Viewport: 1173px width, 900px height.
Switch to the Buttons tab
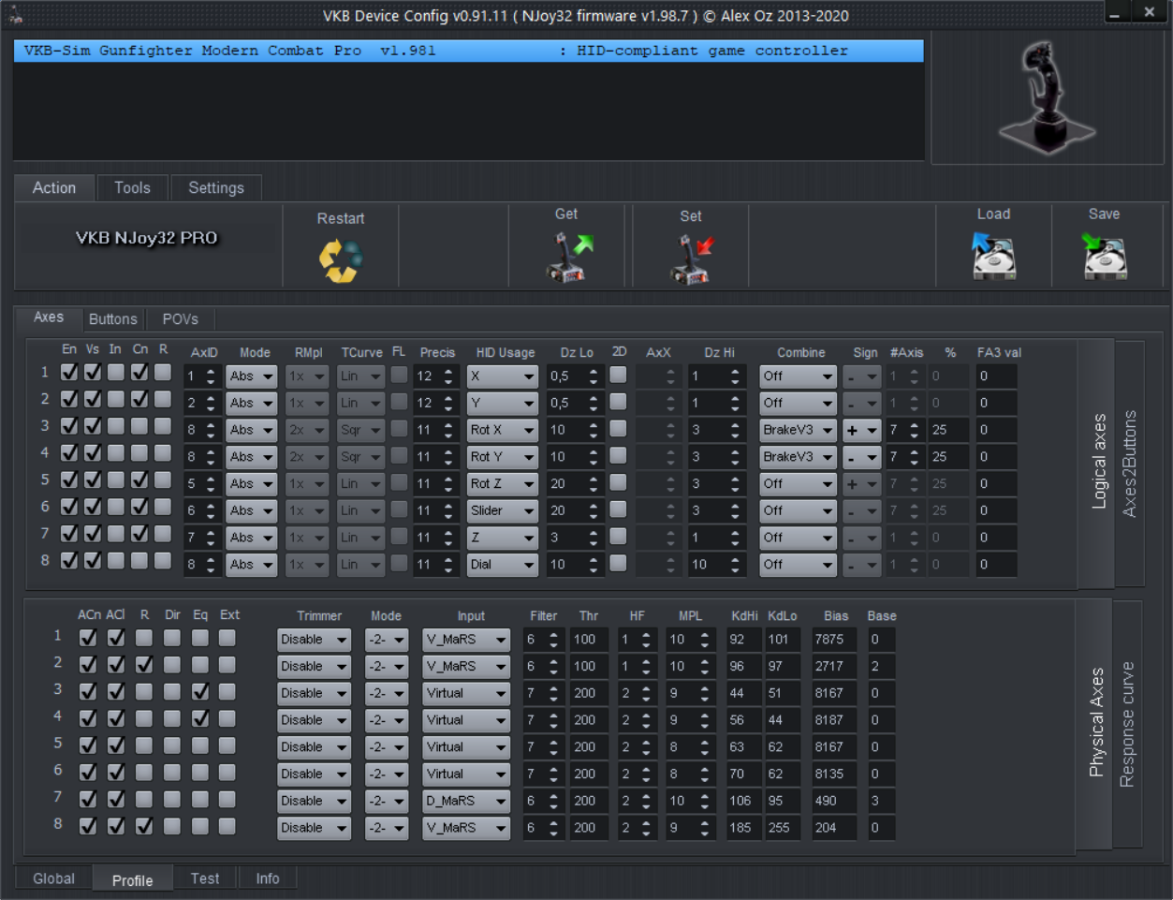(113, 319)
